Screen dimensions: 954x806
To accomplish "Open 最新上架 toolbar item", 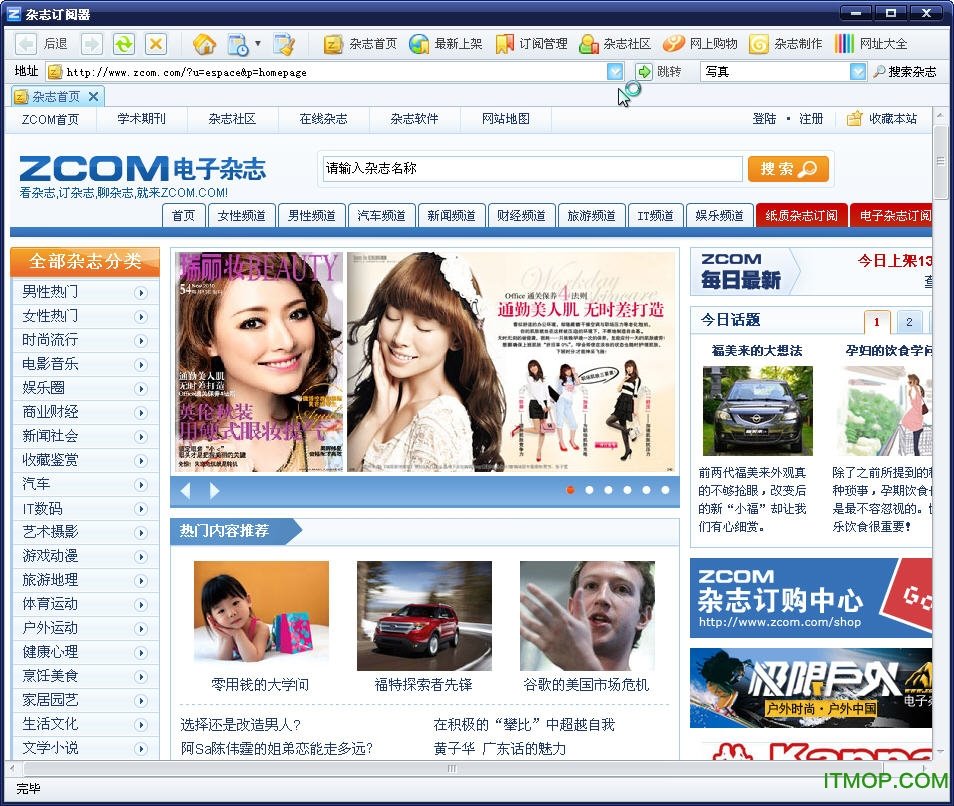I will 445,44.
